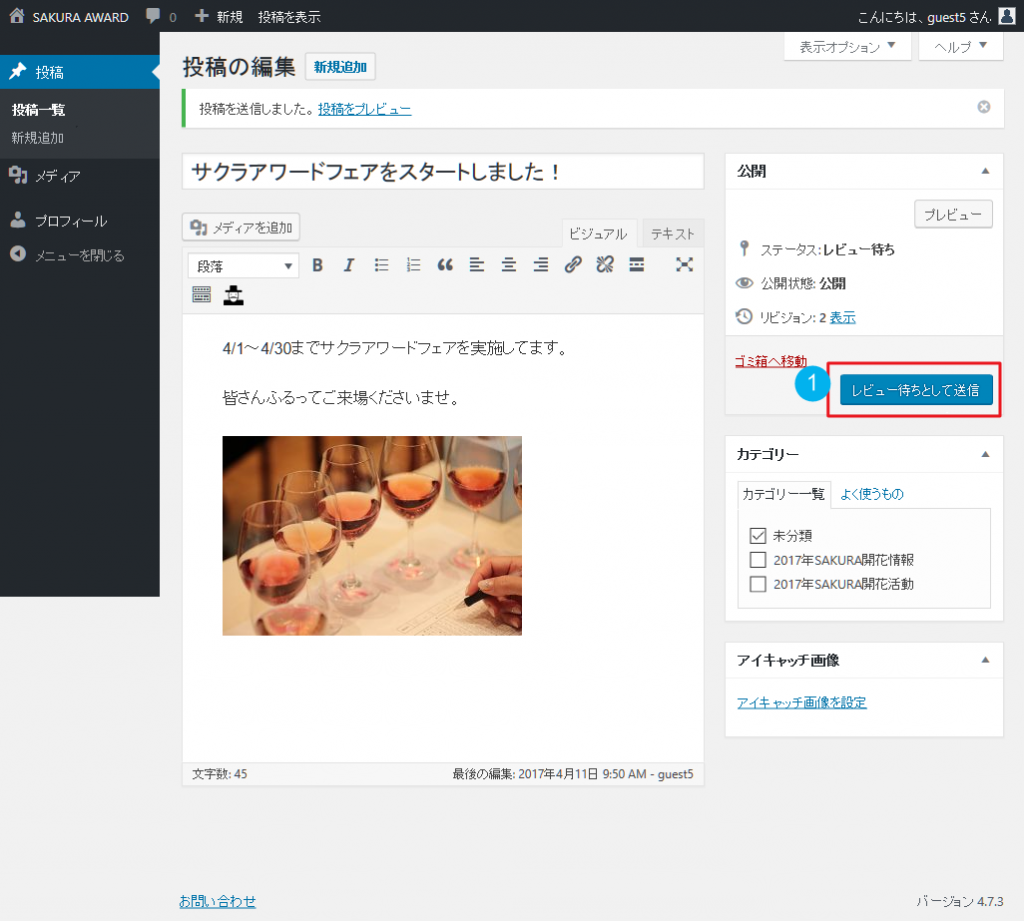Check the 2017年SAKURA開花情報 category

[x=758, y=560]
